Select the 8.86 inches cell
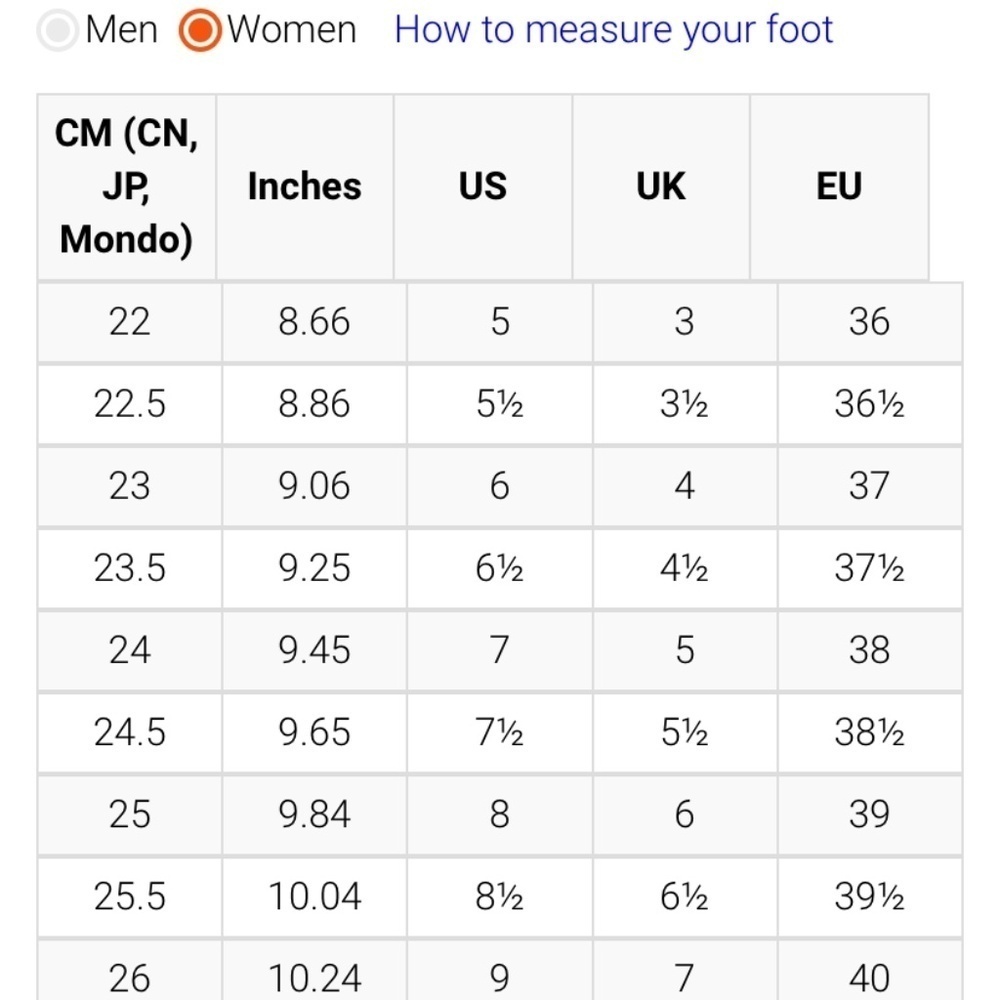The image size is (1000, 1000). point(314,404)
